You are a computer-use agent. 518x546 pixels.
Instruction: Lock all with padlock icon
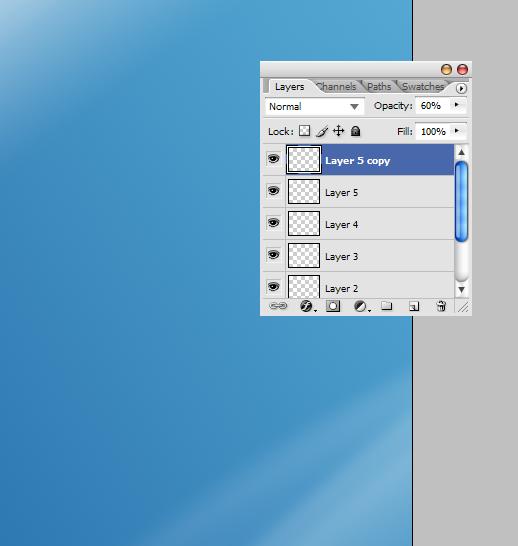355,131
